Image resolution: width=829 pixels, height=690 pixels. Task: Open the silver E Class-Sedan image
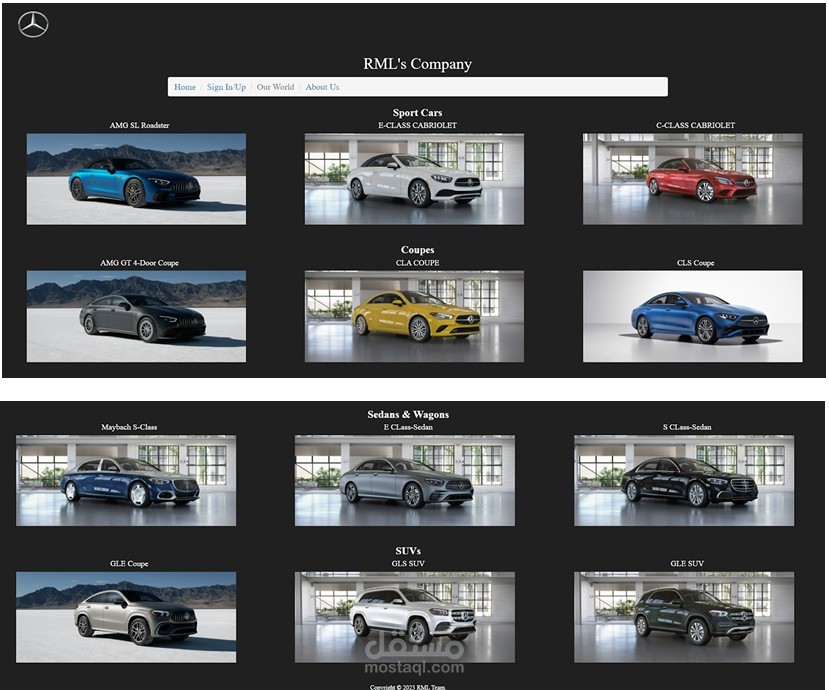point(405,481)
